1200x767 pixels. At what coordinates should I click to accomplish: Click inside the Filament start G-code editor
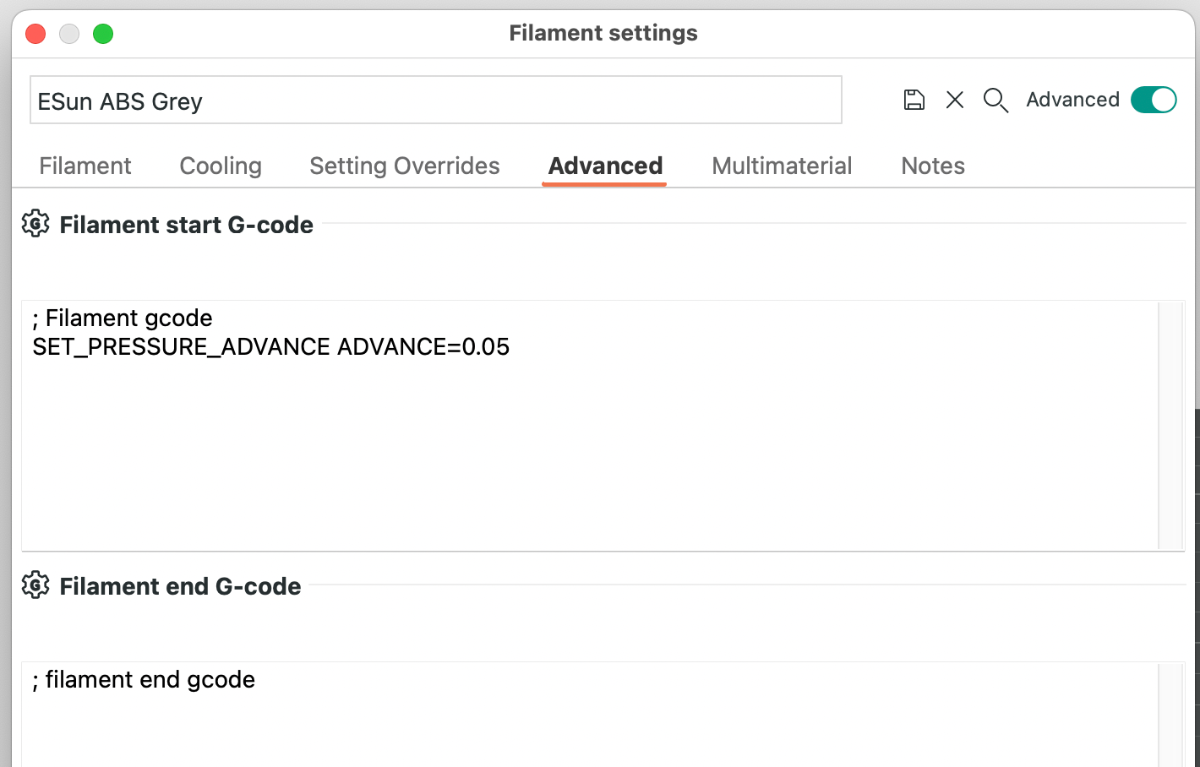click(x=590, y=425)
